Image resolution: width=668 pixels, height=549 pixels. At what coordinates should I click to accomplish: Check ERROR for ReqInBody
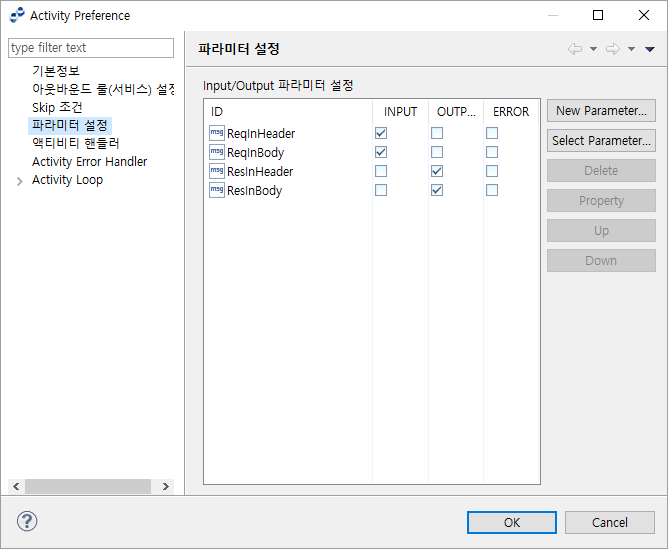pos(492,152)
